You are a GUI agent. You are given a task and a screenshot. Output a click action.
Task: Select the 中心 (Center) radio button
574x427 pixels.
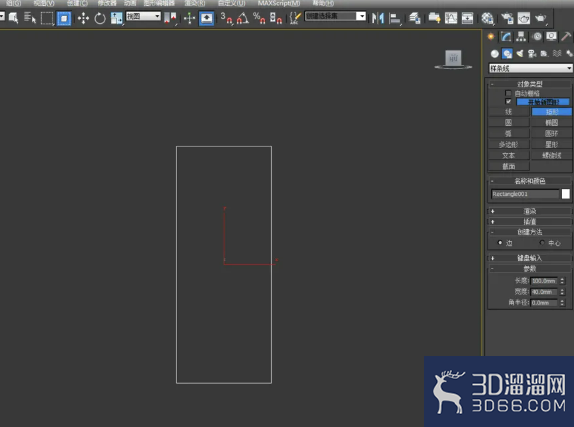(x=542, y=242)
